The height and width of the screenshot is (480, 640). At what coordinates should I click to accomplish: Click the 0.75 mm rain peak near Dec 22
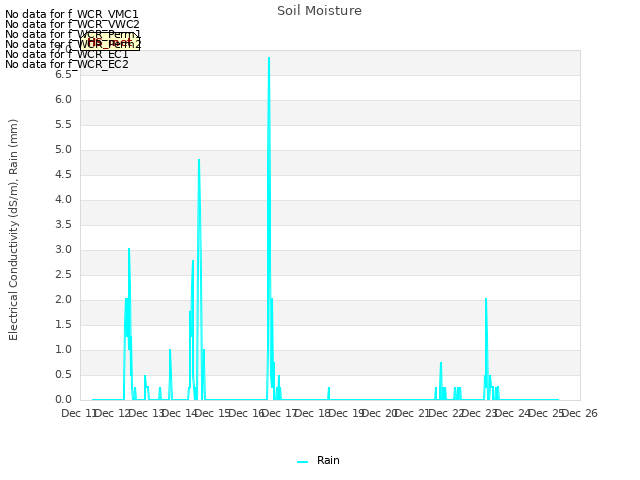tap(441, 364)
